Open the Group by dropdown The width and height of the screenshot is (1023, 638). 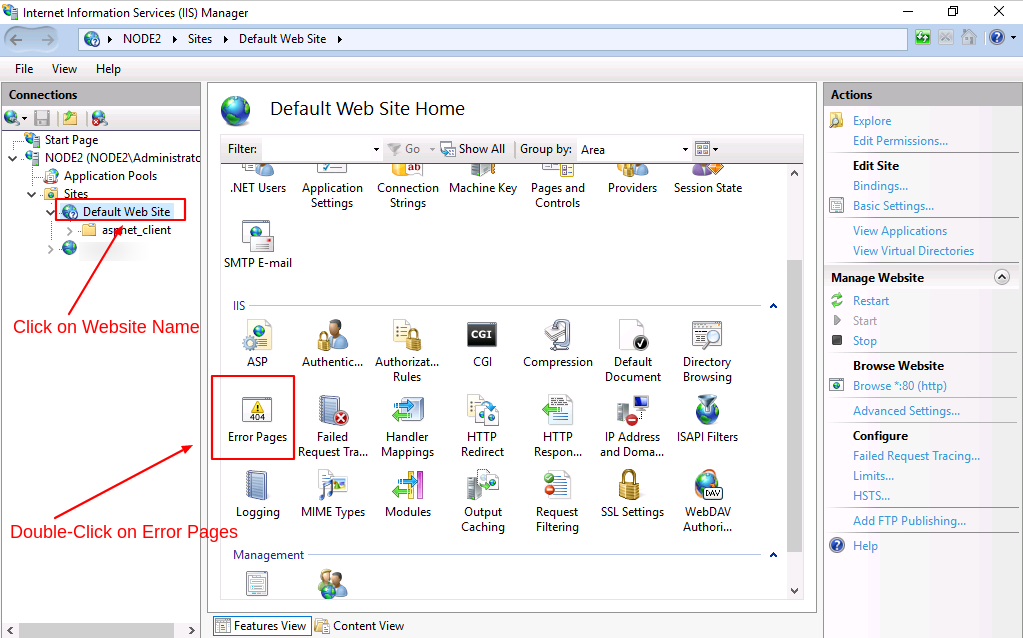(634, 149)
